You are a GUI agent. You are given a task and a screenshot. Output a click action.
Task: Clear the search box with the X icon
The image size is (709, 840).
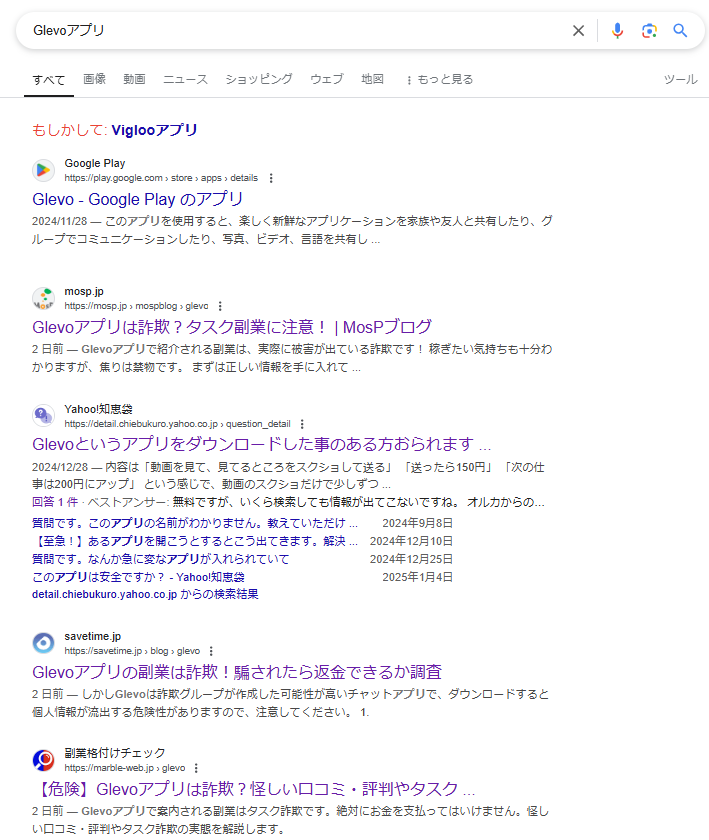click(x=578, y=31)
